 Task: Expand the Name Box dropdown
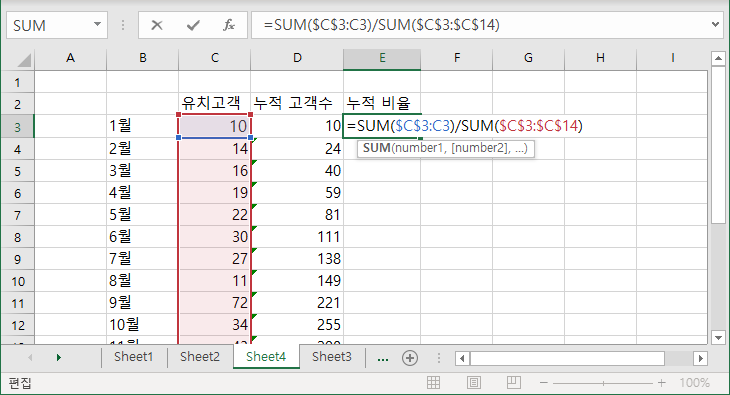click(x=97, y=24)
